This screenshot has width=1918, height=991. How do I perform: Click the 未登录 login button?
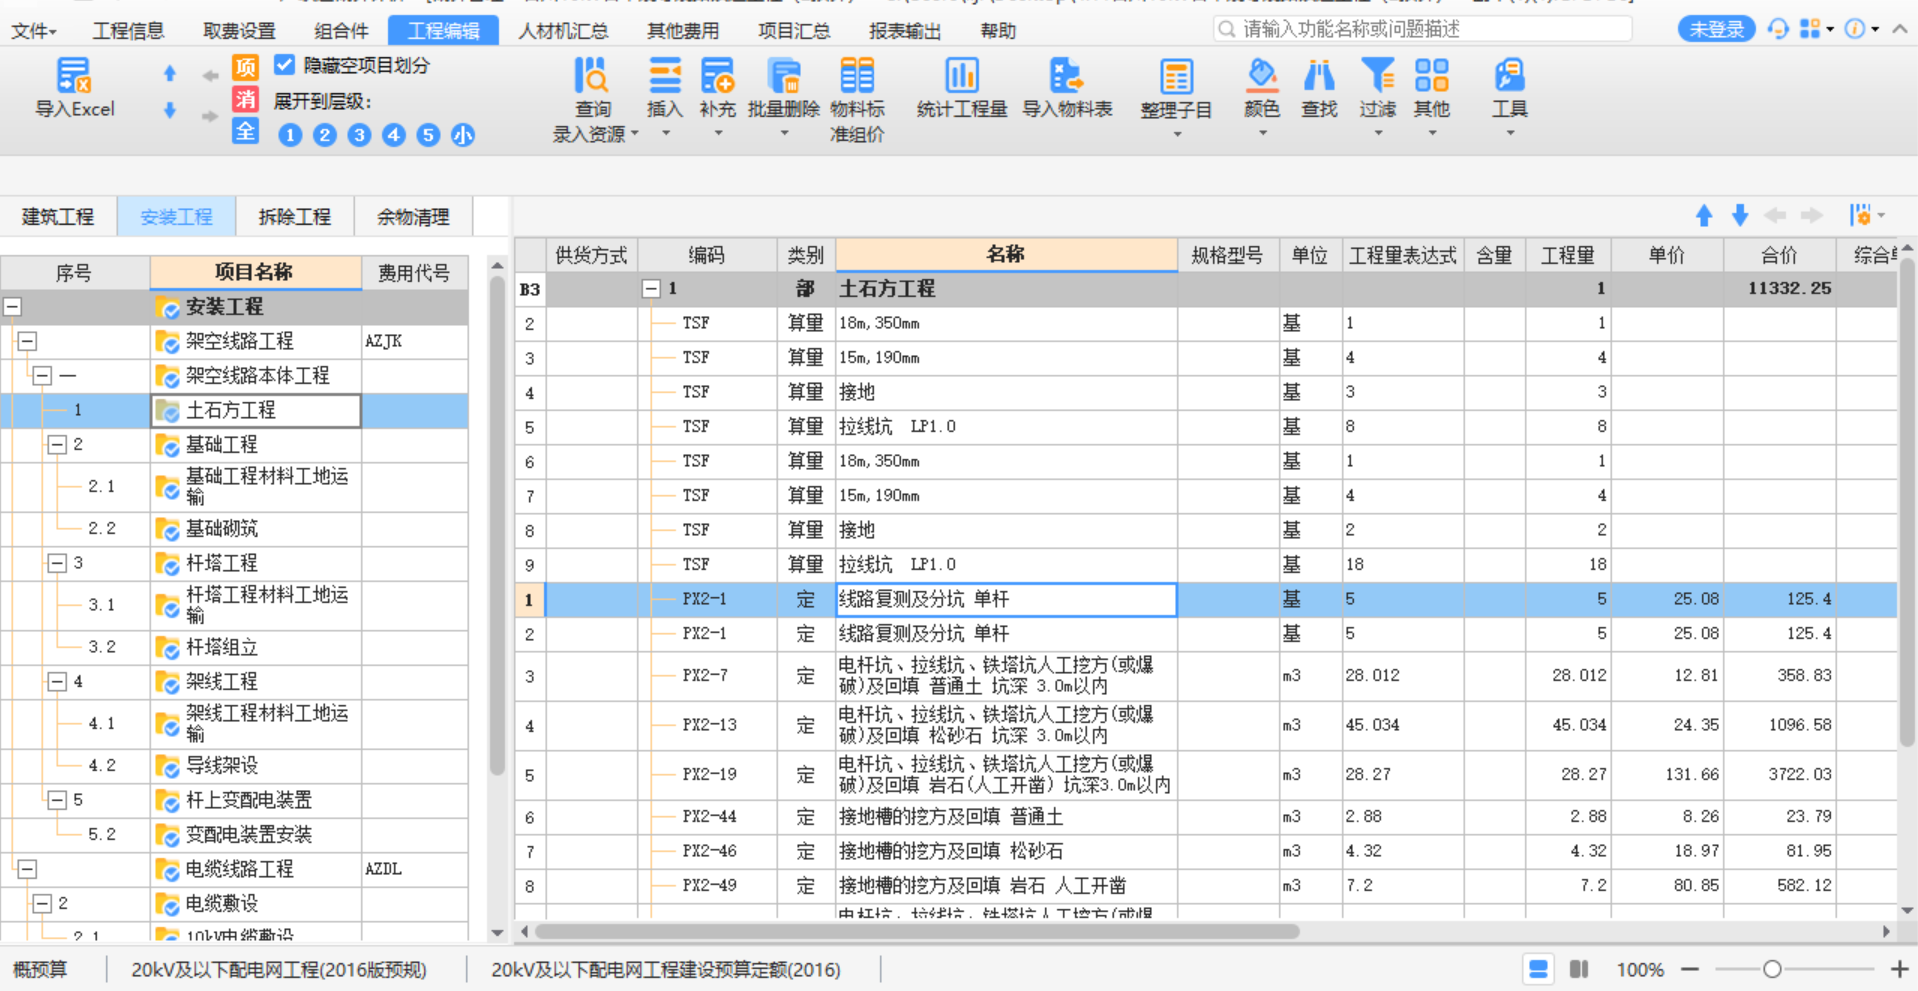[1716, 29]
